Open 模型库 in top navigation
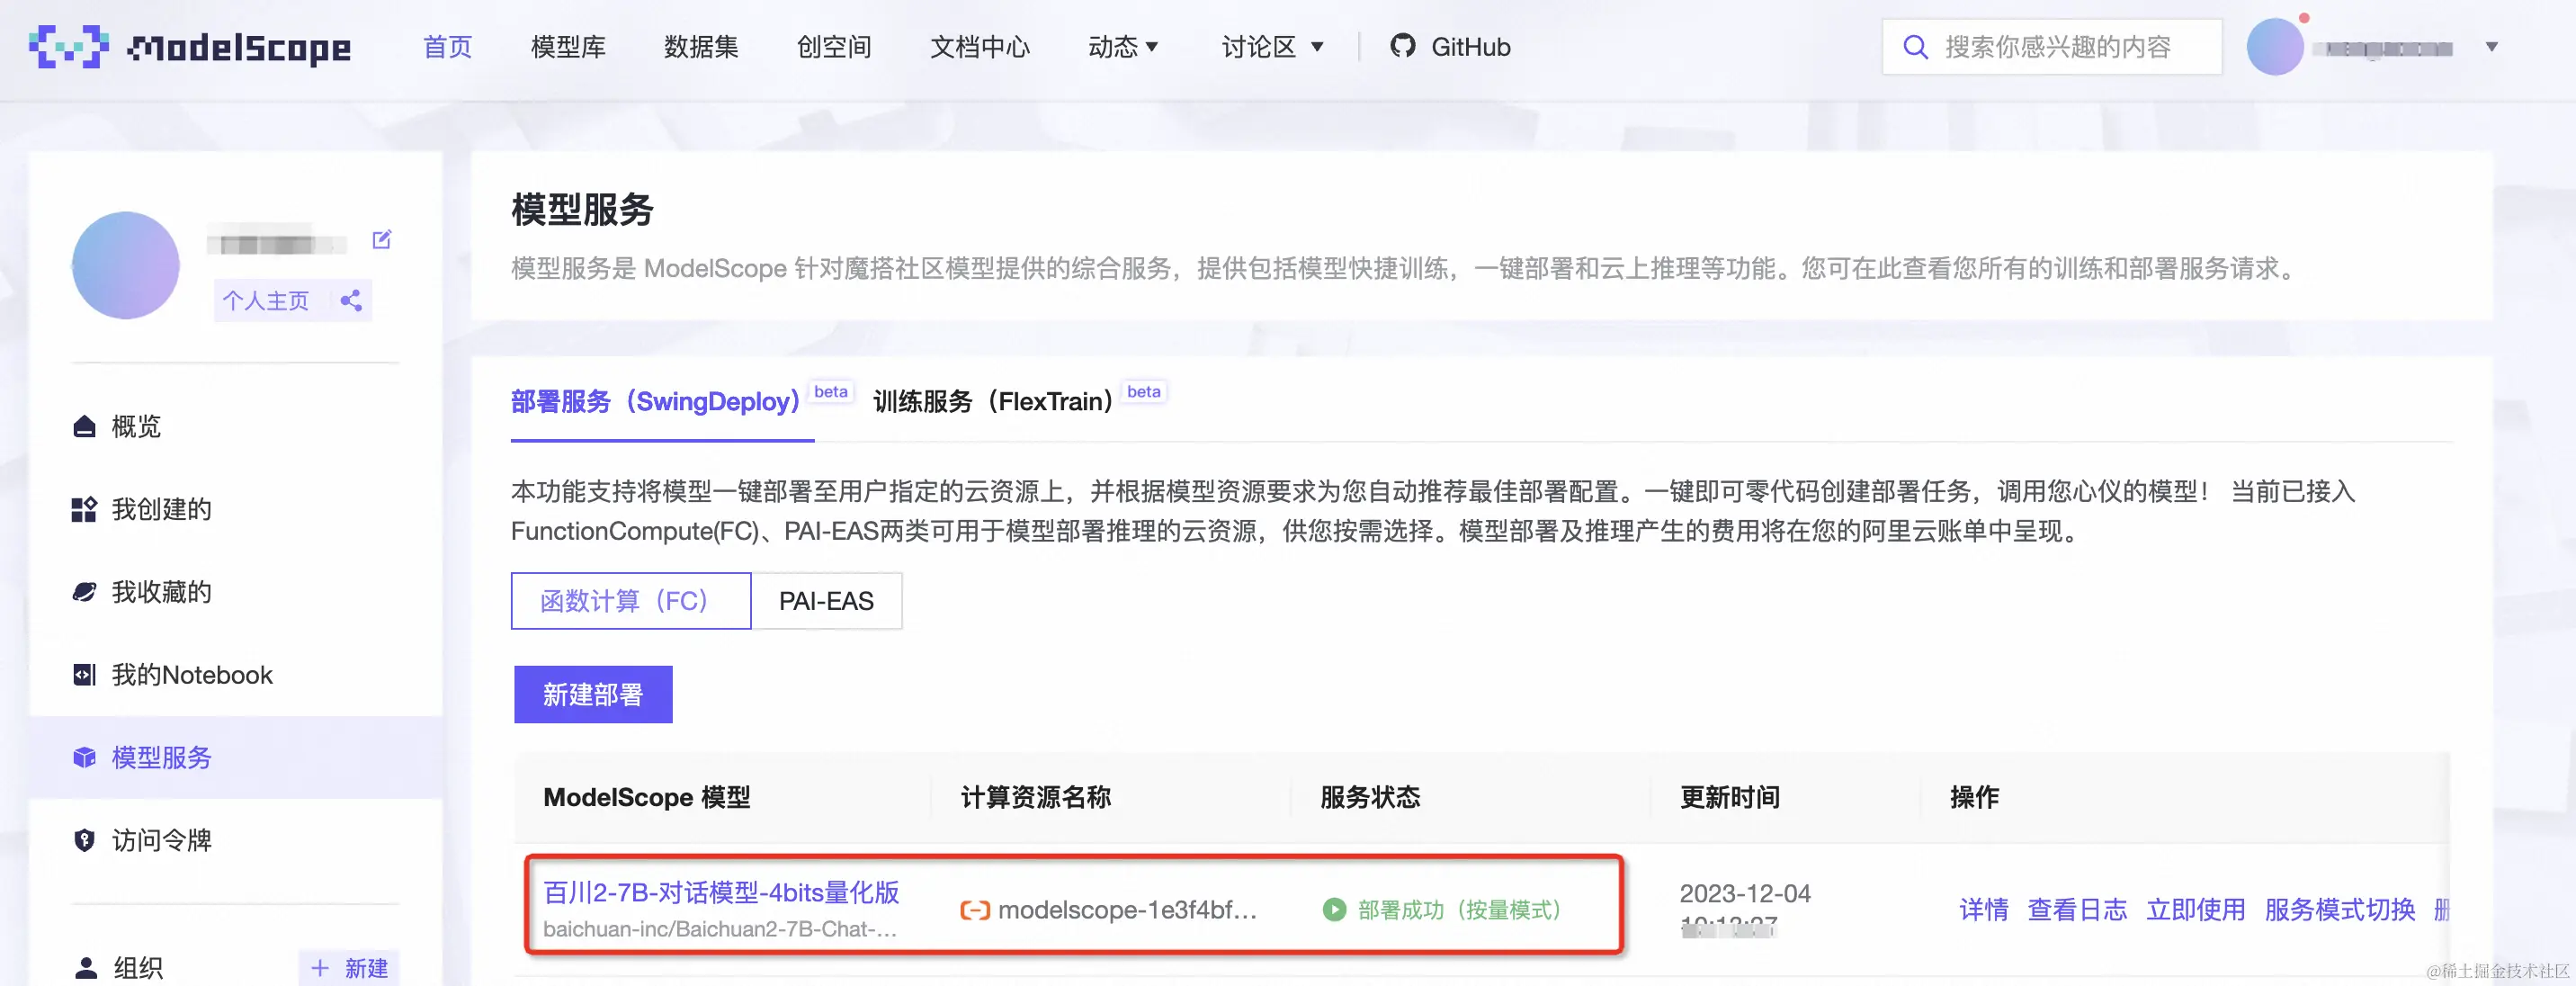Image resolution: width=2576 pixels, height=986 pixels. (568, 47)
